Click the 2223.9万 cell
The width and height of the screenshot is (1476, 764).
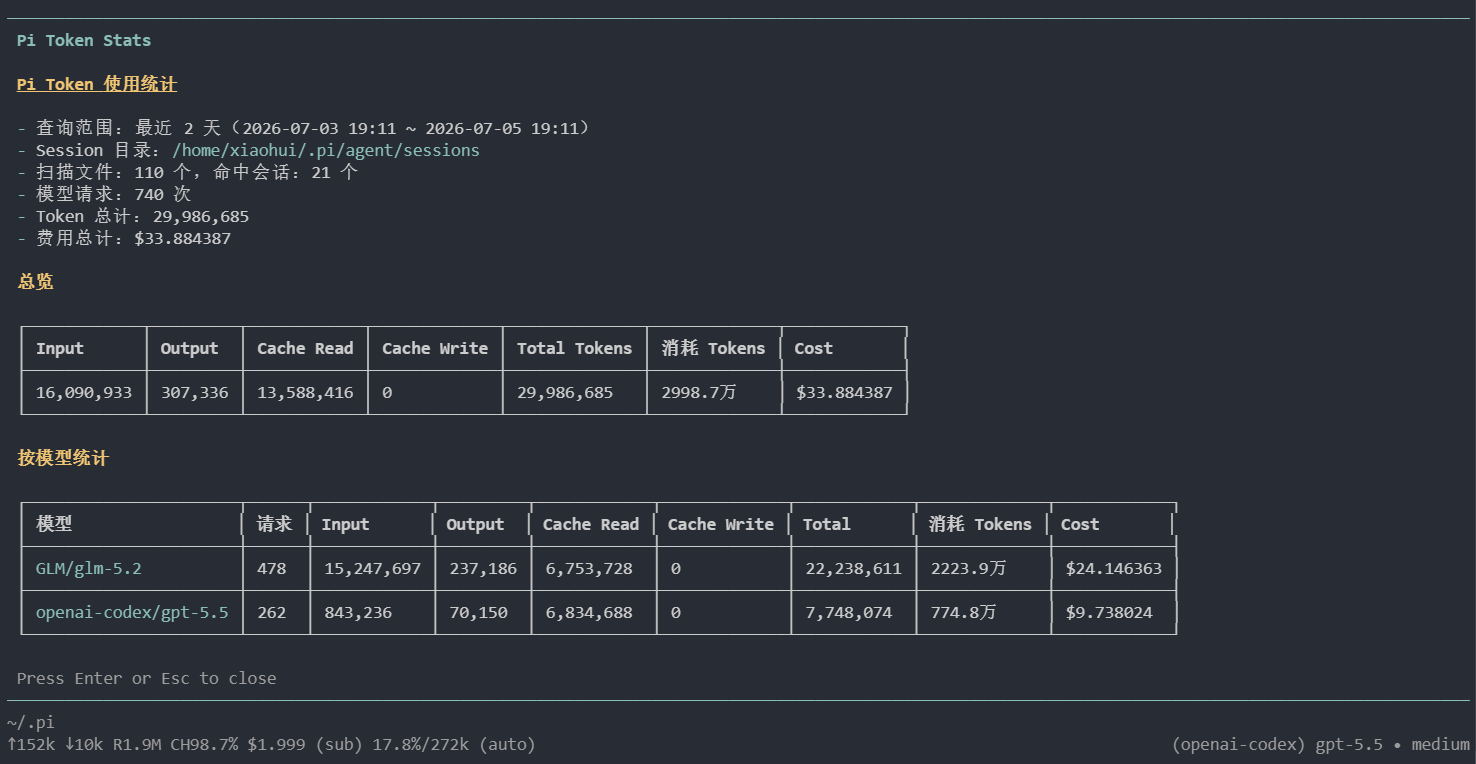coord(968,569)
